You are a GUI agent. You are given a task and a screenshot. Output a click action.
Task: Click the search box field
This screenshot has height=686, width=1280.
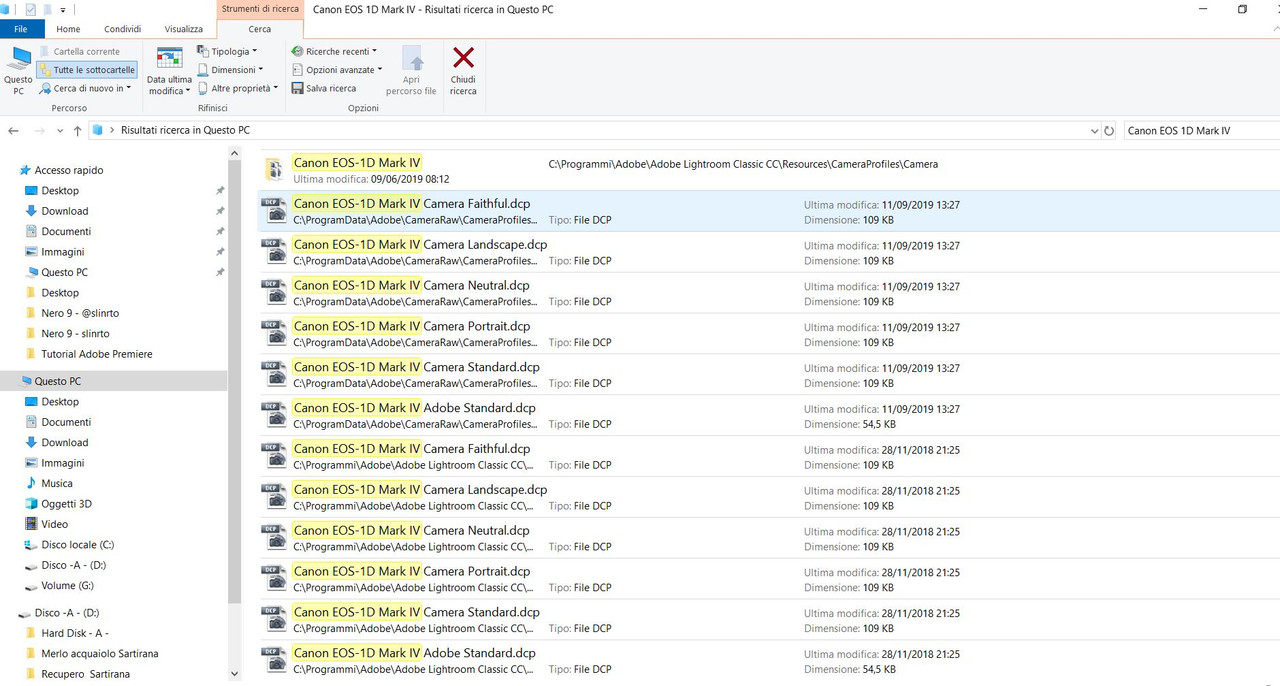point(1200,130)
